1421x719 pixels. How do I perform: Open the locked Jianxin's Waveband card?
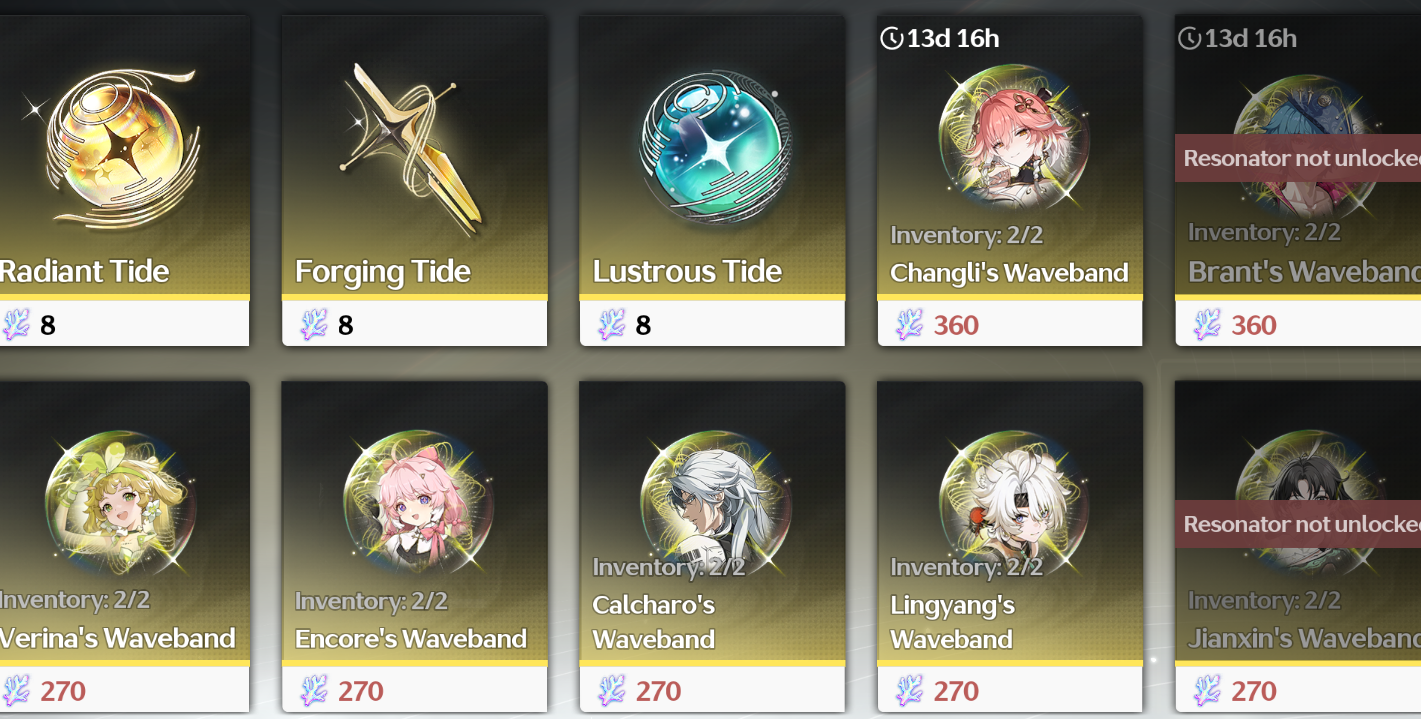click(1298, 546)
